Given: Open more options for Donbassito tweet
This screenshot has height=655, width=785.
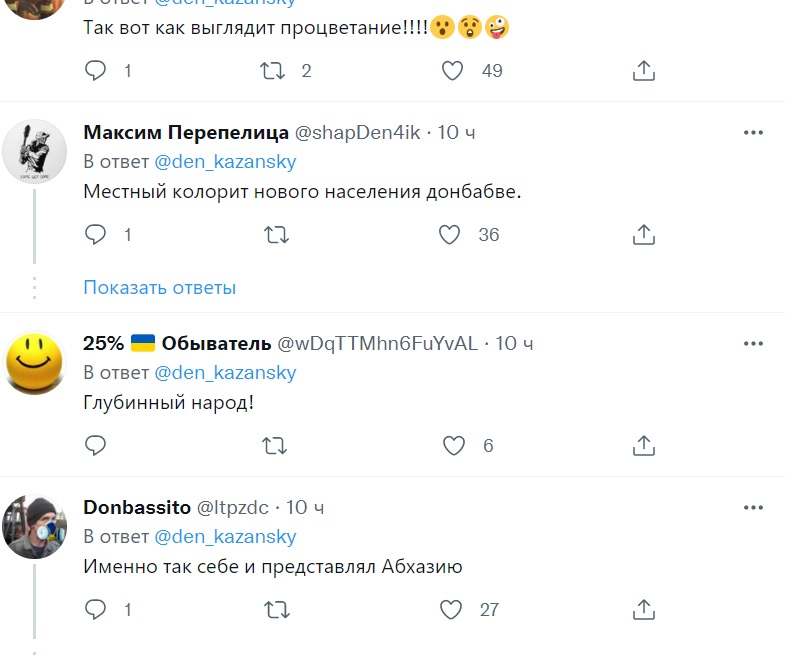Looking at the screenshot, I should pos(753,507).
